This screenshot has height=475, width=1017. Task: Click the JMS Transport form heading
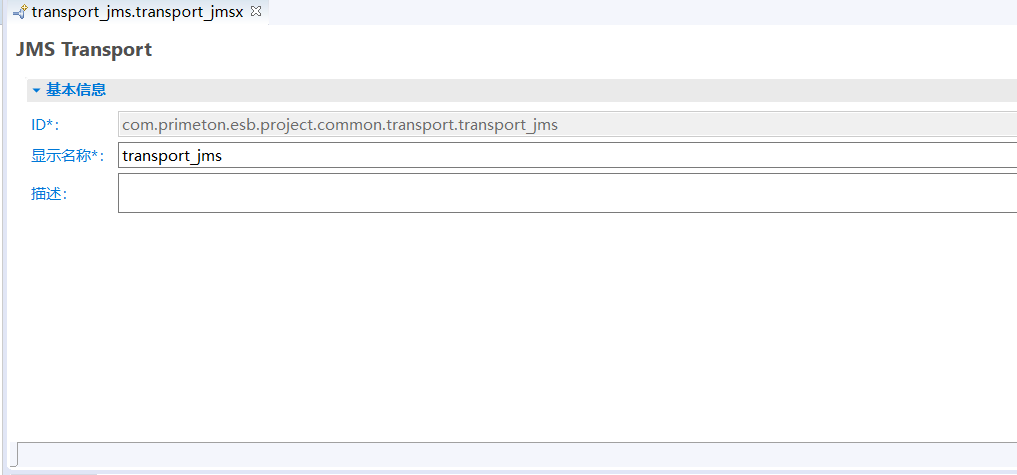tap(84, 49)
